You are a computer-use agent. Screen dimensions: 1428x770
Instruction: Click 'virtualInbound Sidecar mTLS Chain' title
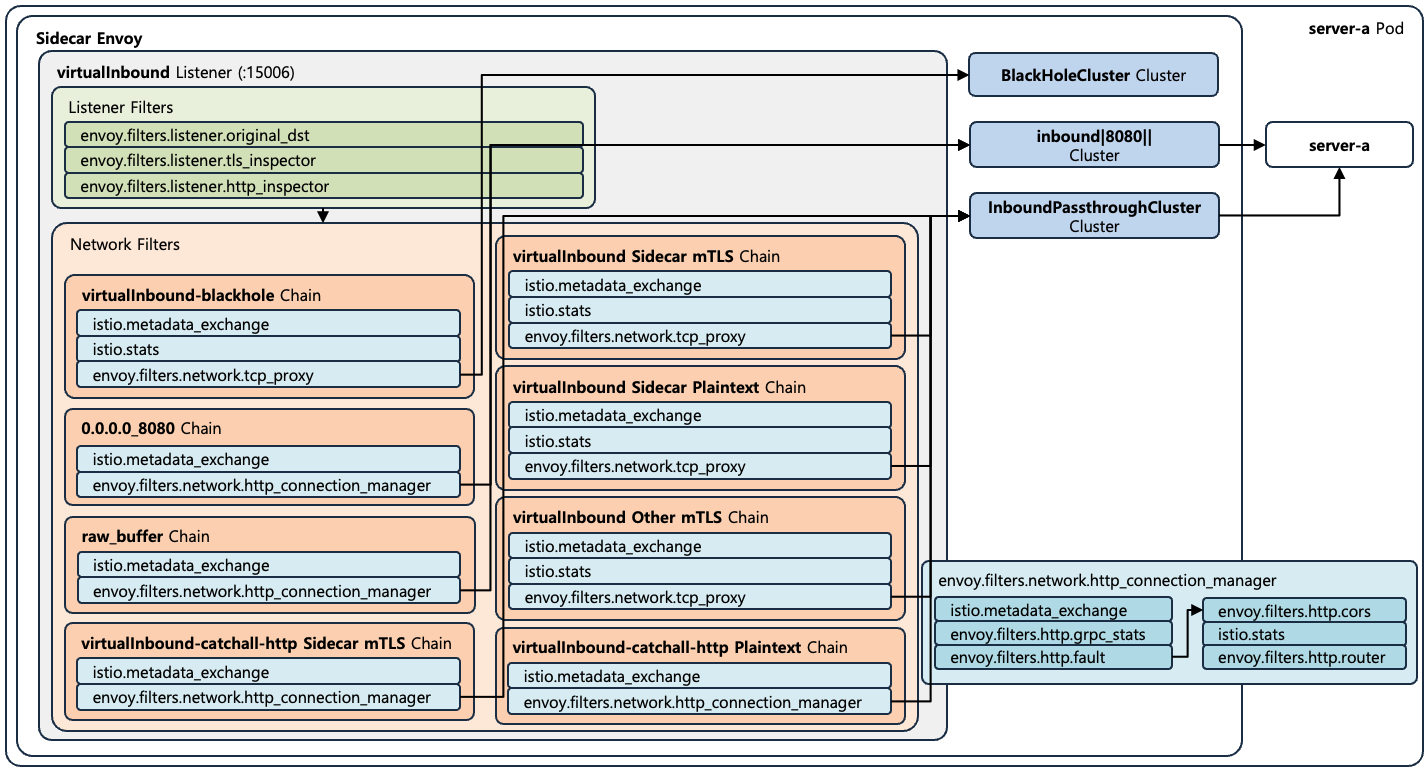646,256
